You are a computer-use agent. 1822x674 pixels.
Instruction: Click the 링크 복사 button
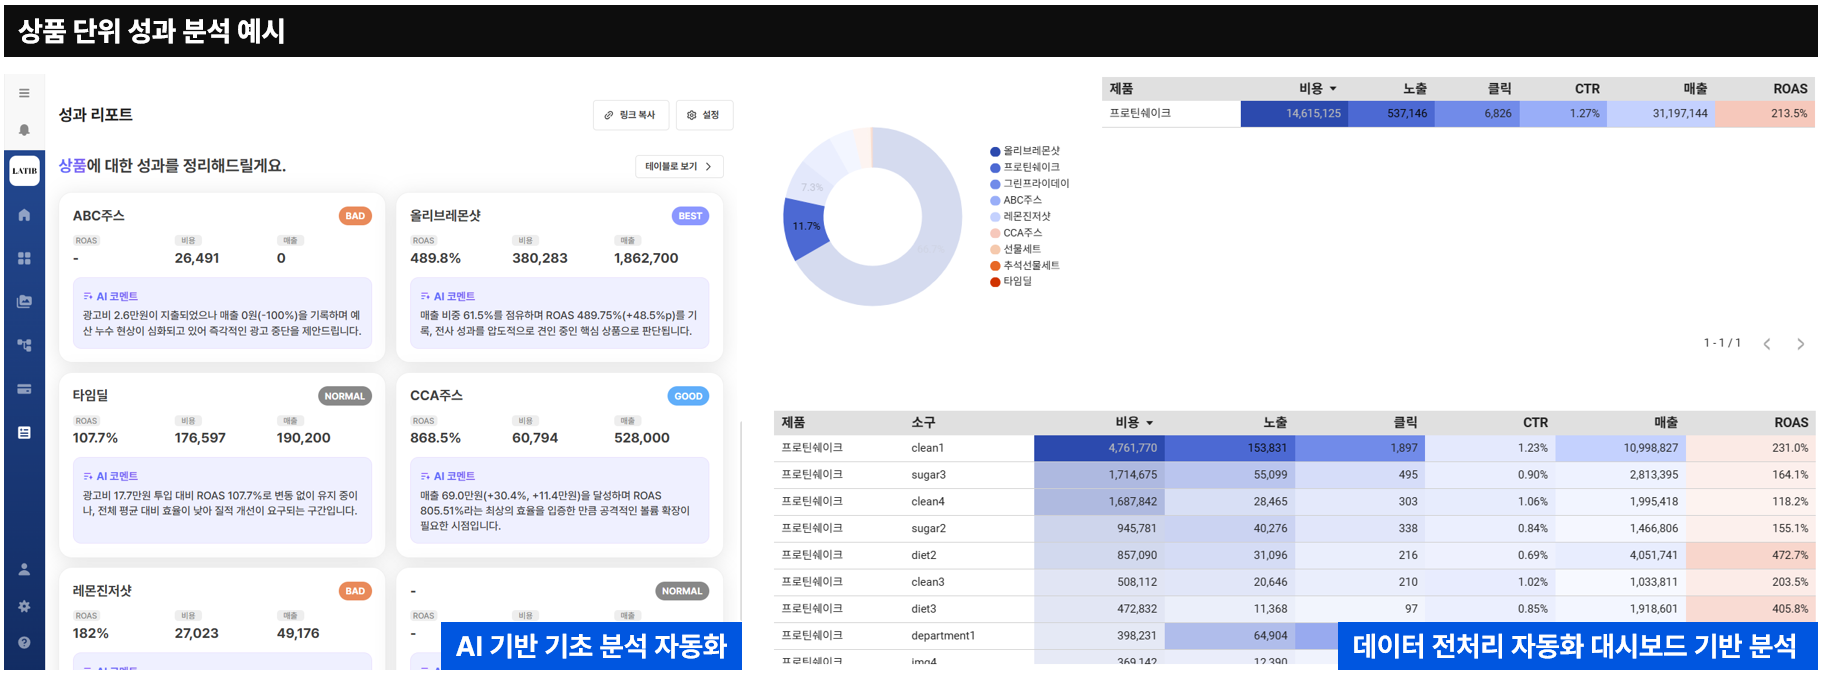630,115
